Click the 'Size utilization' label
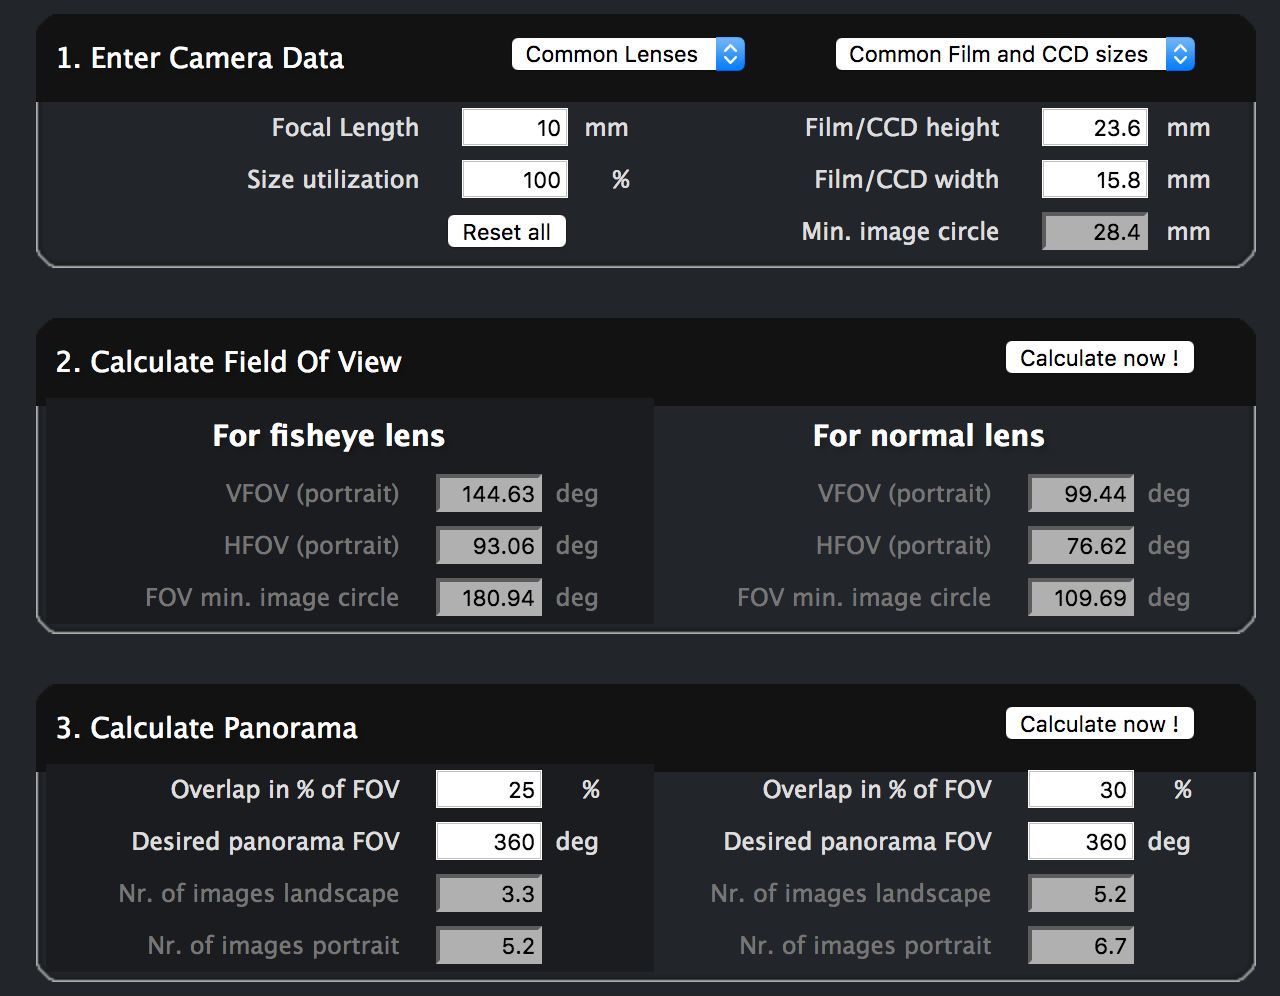The width and height of the screenshot is (1280, 996). 333,180
